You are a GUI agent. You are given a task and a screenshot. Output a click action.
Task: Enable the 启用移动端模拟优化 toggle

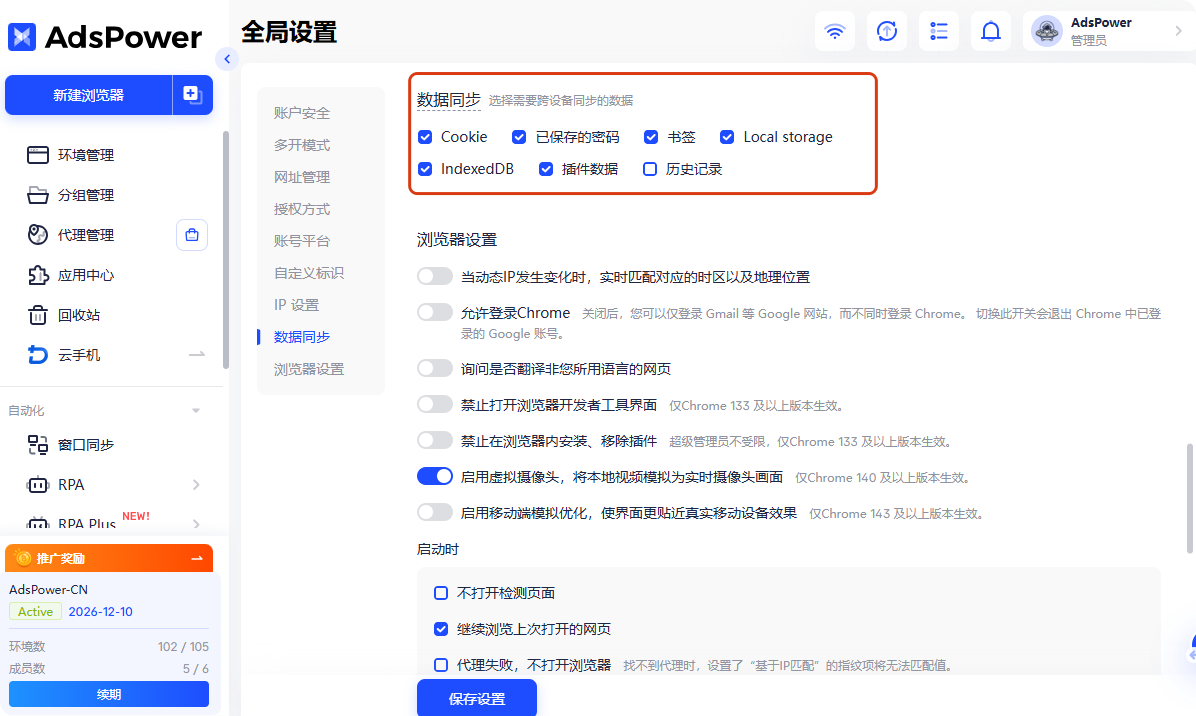click(x=435, y=512)
